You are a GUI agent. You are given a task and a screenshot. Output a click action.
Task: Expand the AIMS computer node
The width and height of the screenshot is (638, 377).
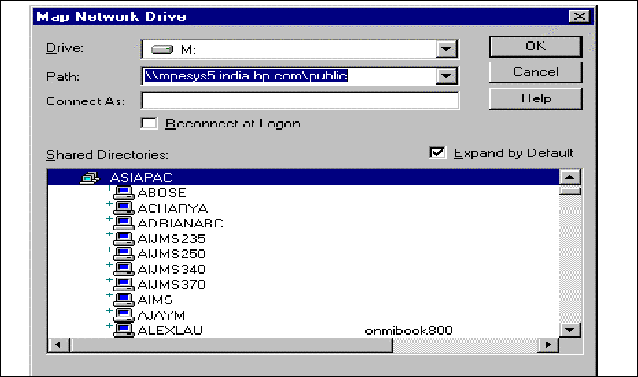click(x=109, y=295)
